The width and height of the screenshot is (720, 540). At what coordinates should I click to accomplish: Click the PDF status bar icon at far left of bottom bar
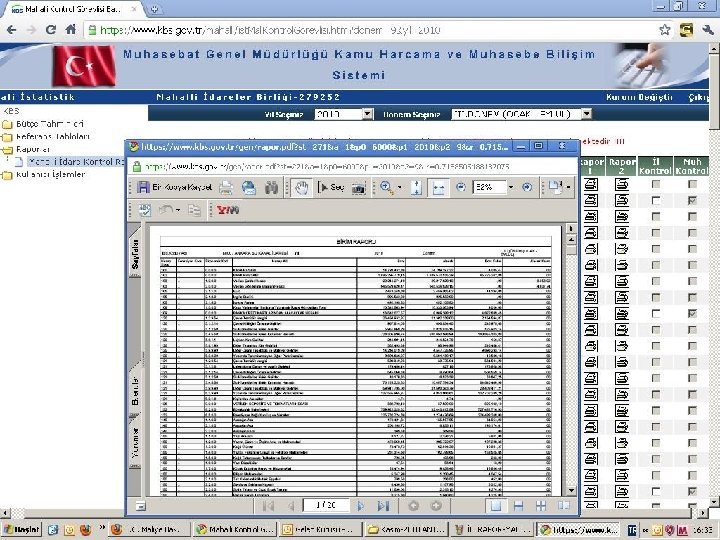point(141,506)
